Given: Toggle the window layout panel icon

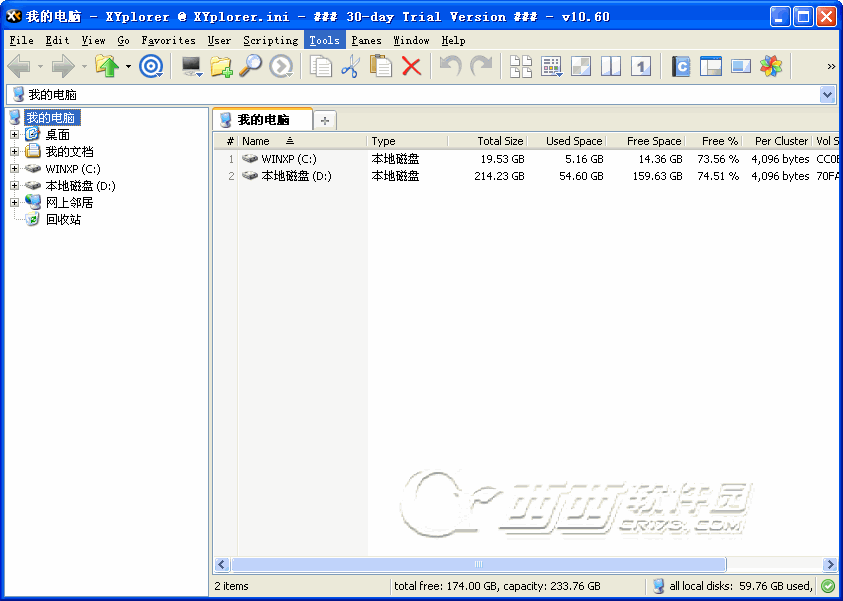Looking at the screenshot, I should tap(711, 67).
